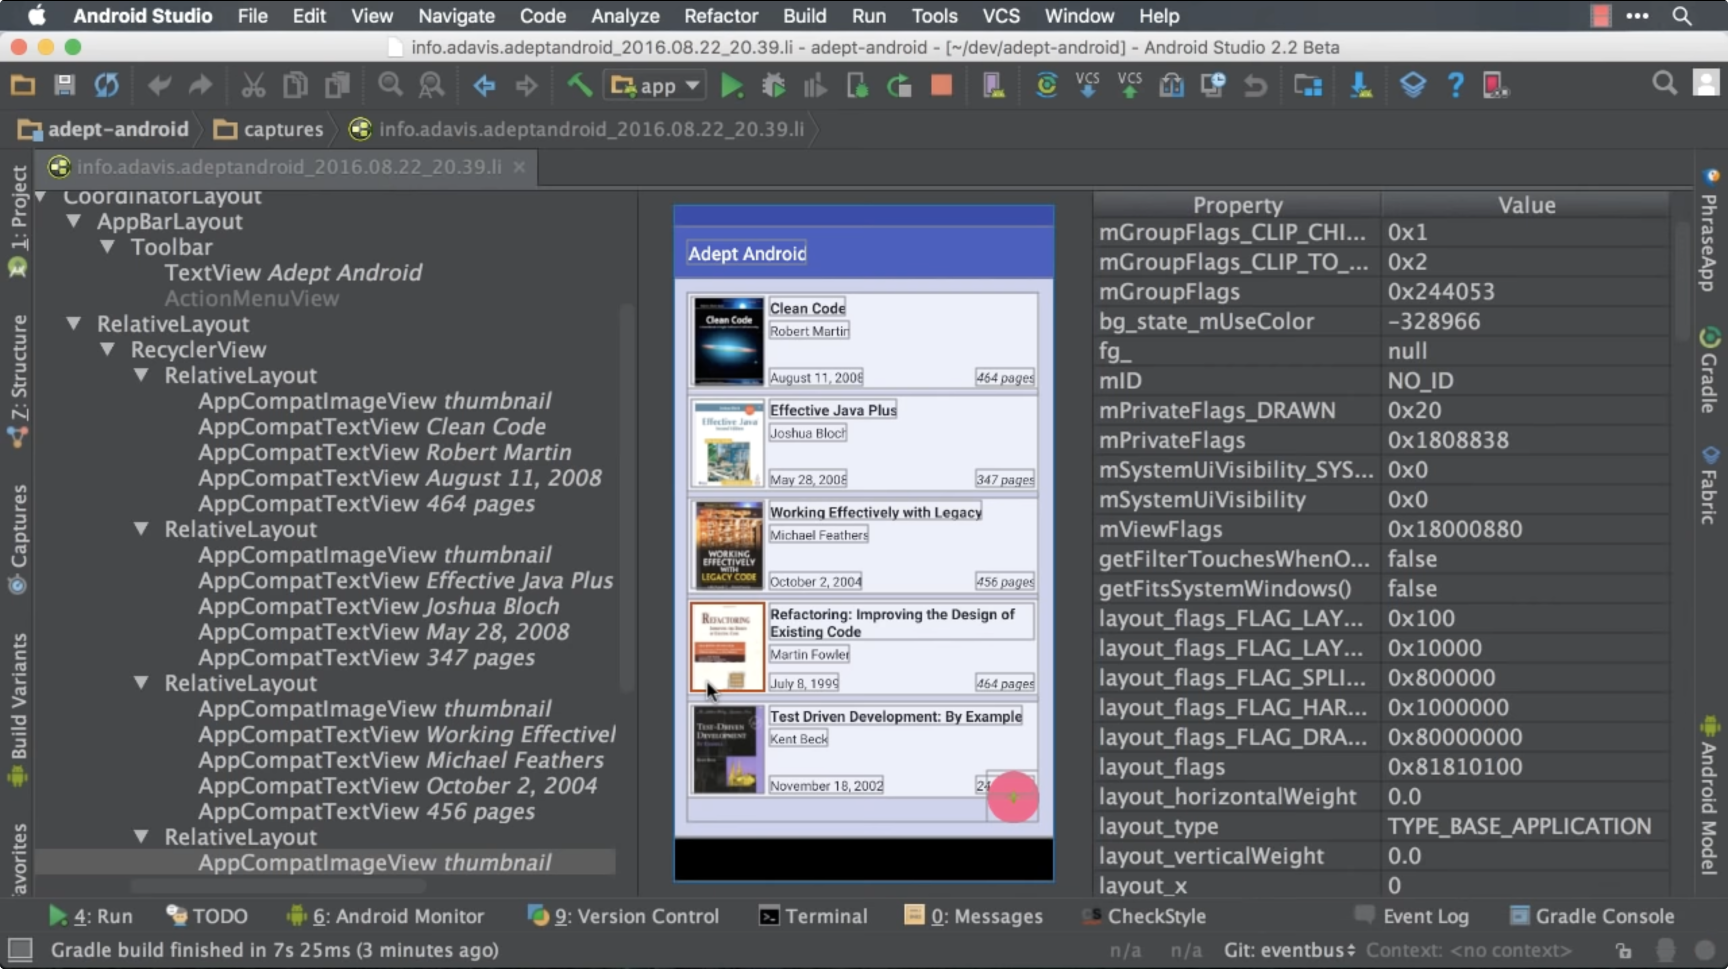
Task: Collapse the Toolbar tree node
Action: [x=107, y=247]
